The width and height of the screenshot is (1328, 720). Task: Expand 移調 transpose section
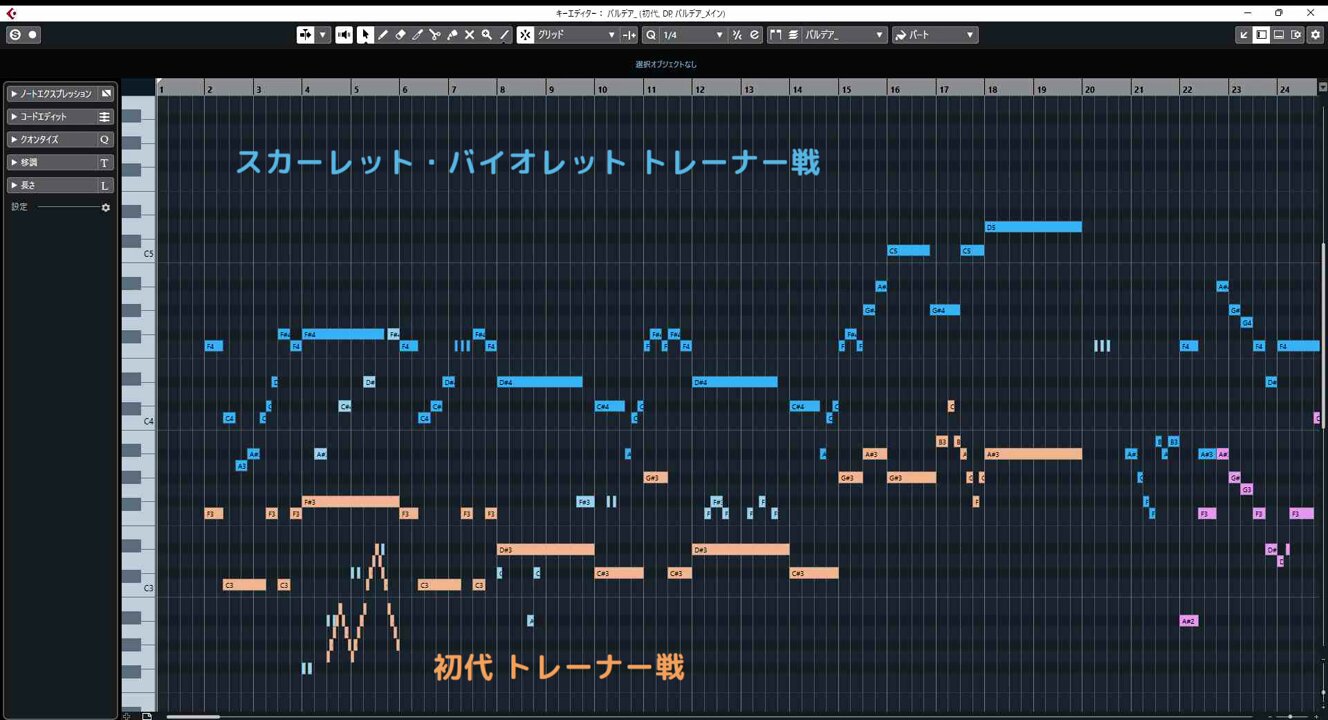(x=52, y=162)
